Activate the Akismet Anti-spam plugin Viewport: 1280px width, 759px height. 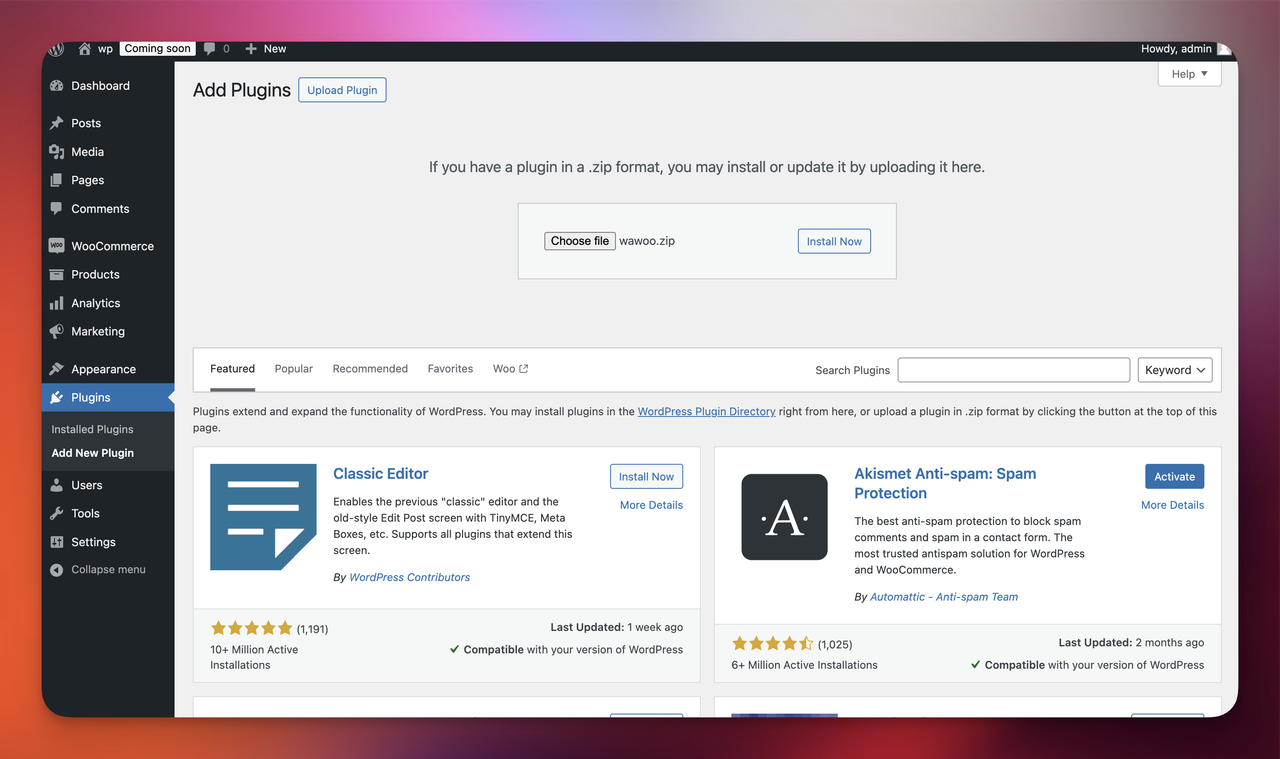[x=1174, y=477]
